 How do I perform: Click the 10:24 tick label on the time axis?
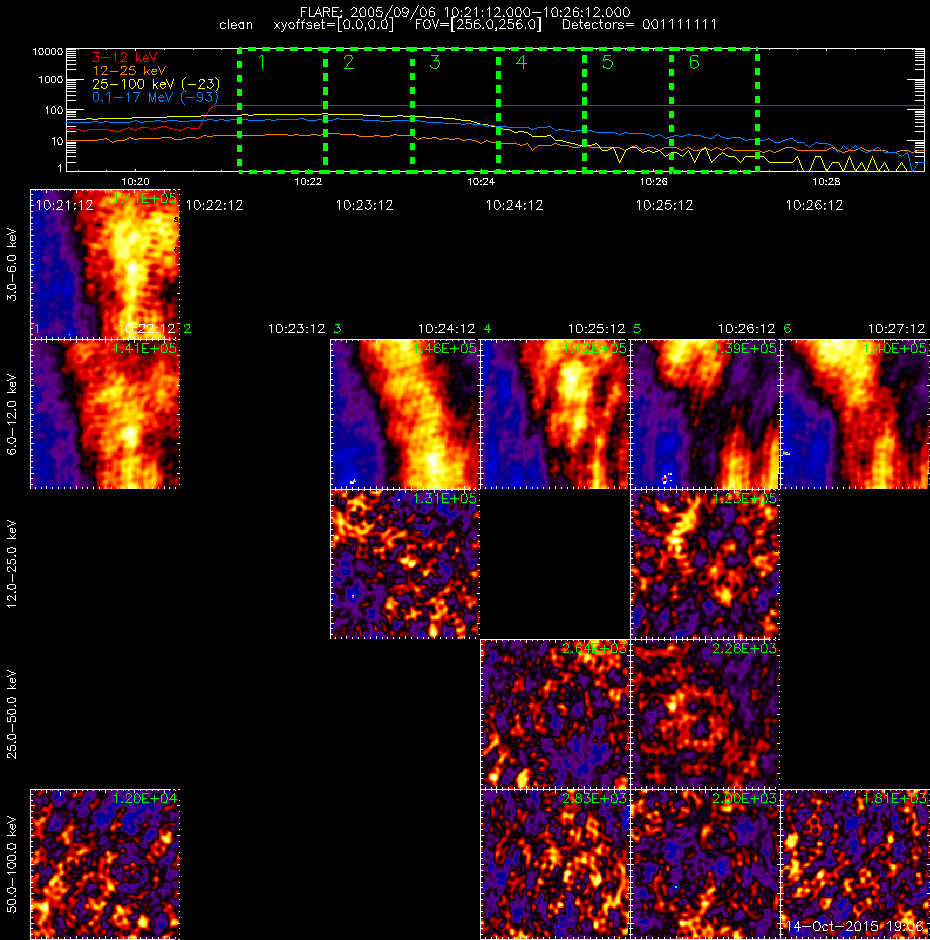pyautogui.click(x=481, y=181)
